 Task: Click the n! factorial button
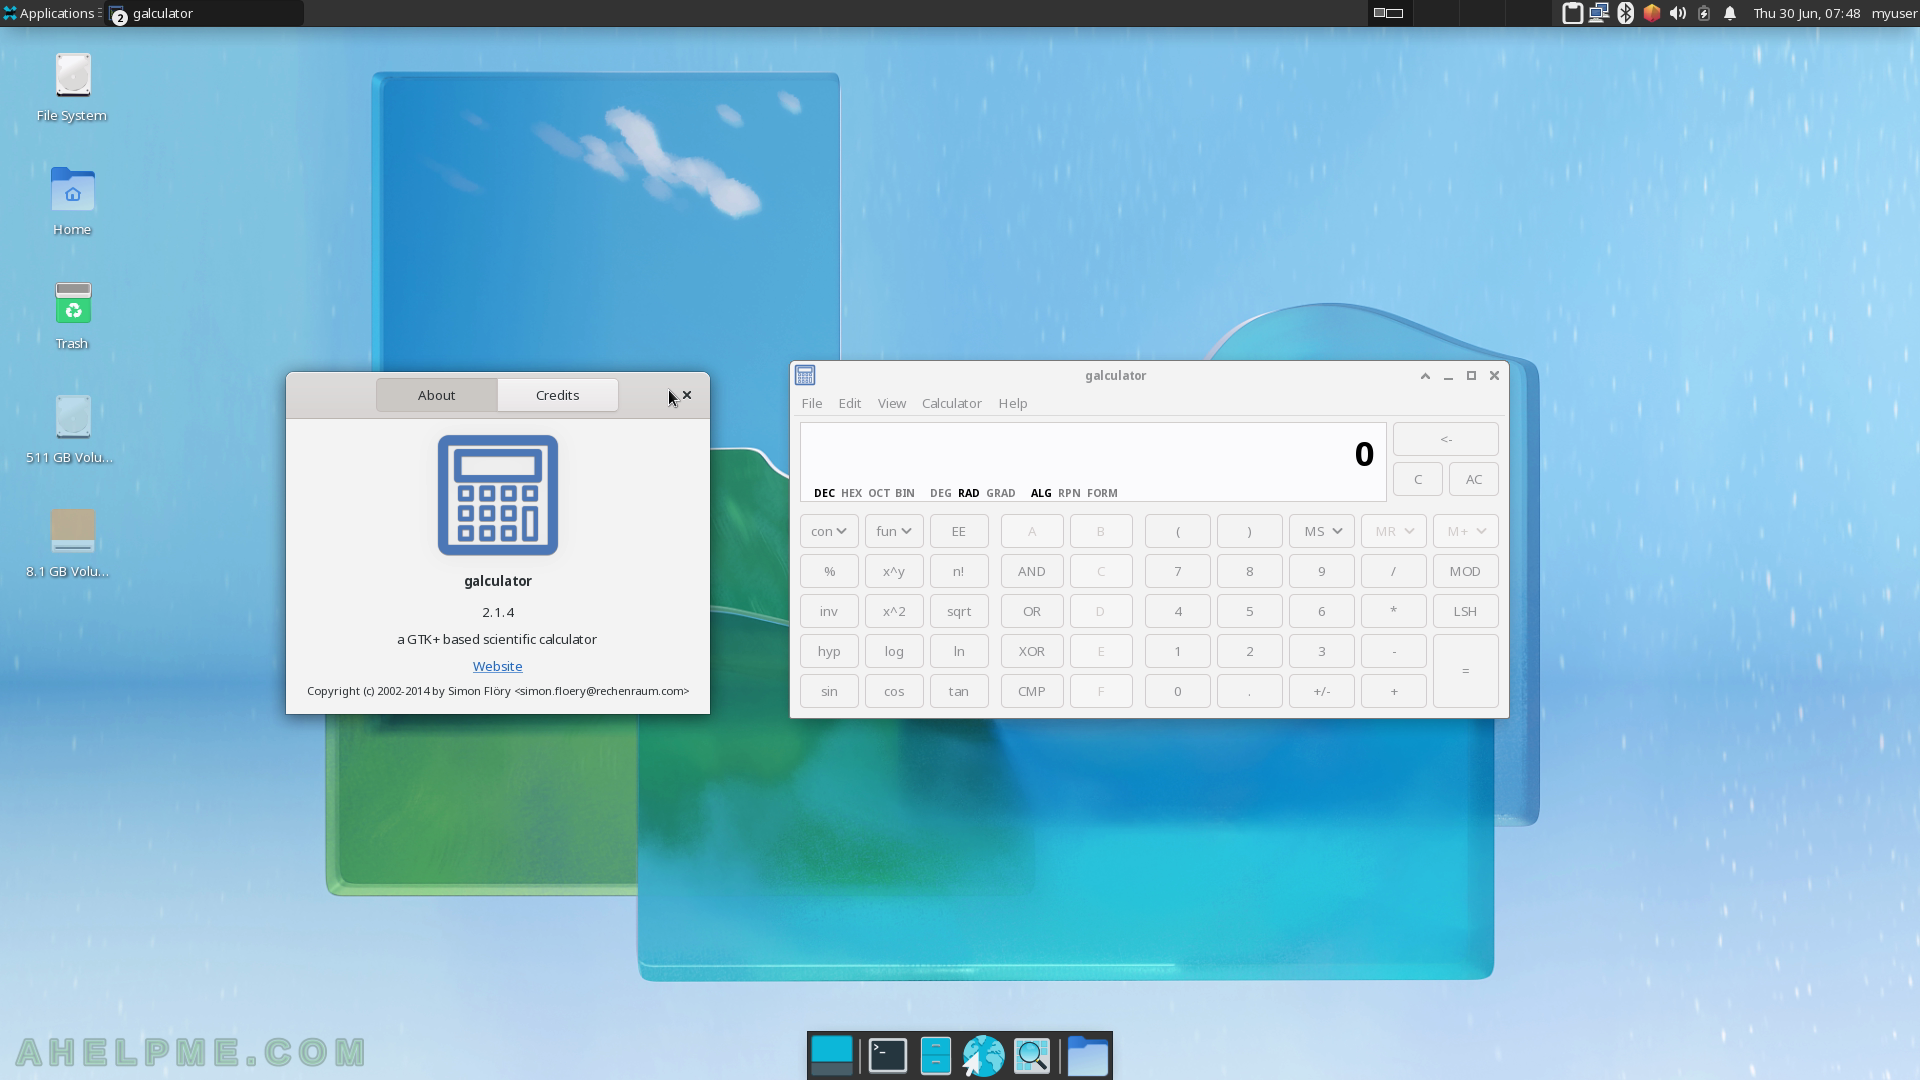click(959, 571)
